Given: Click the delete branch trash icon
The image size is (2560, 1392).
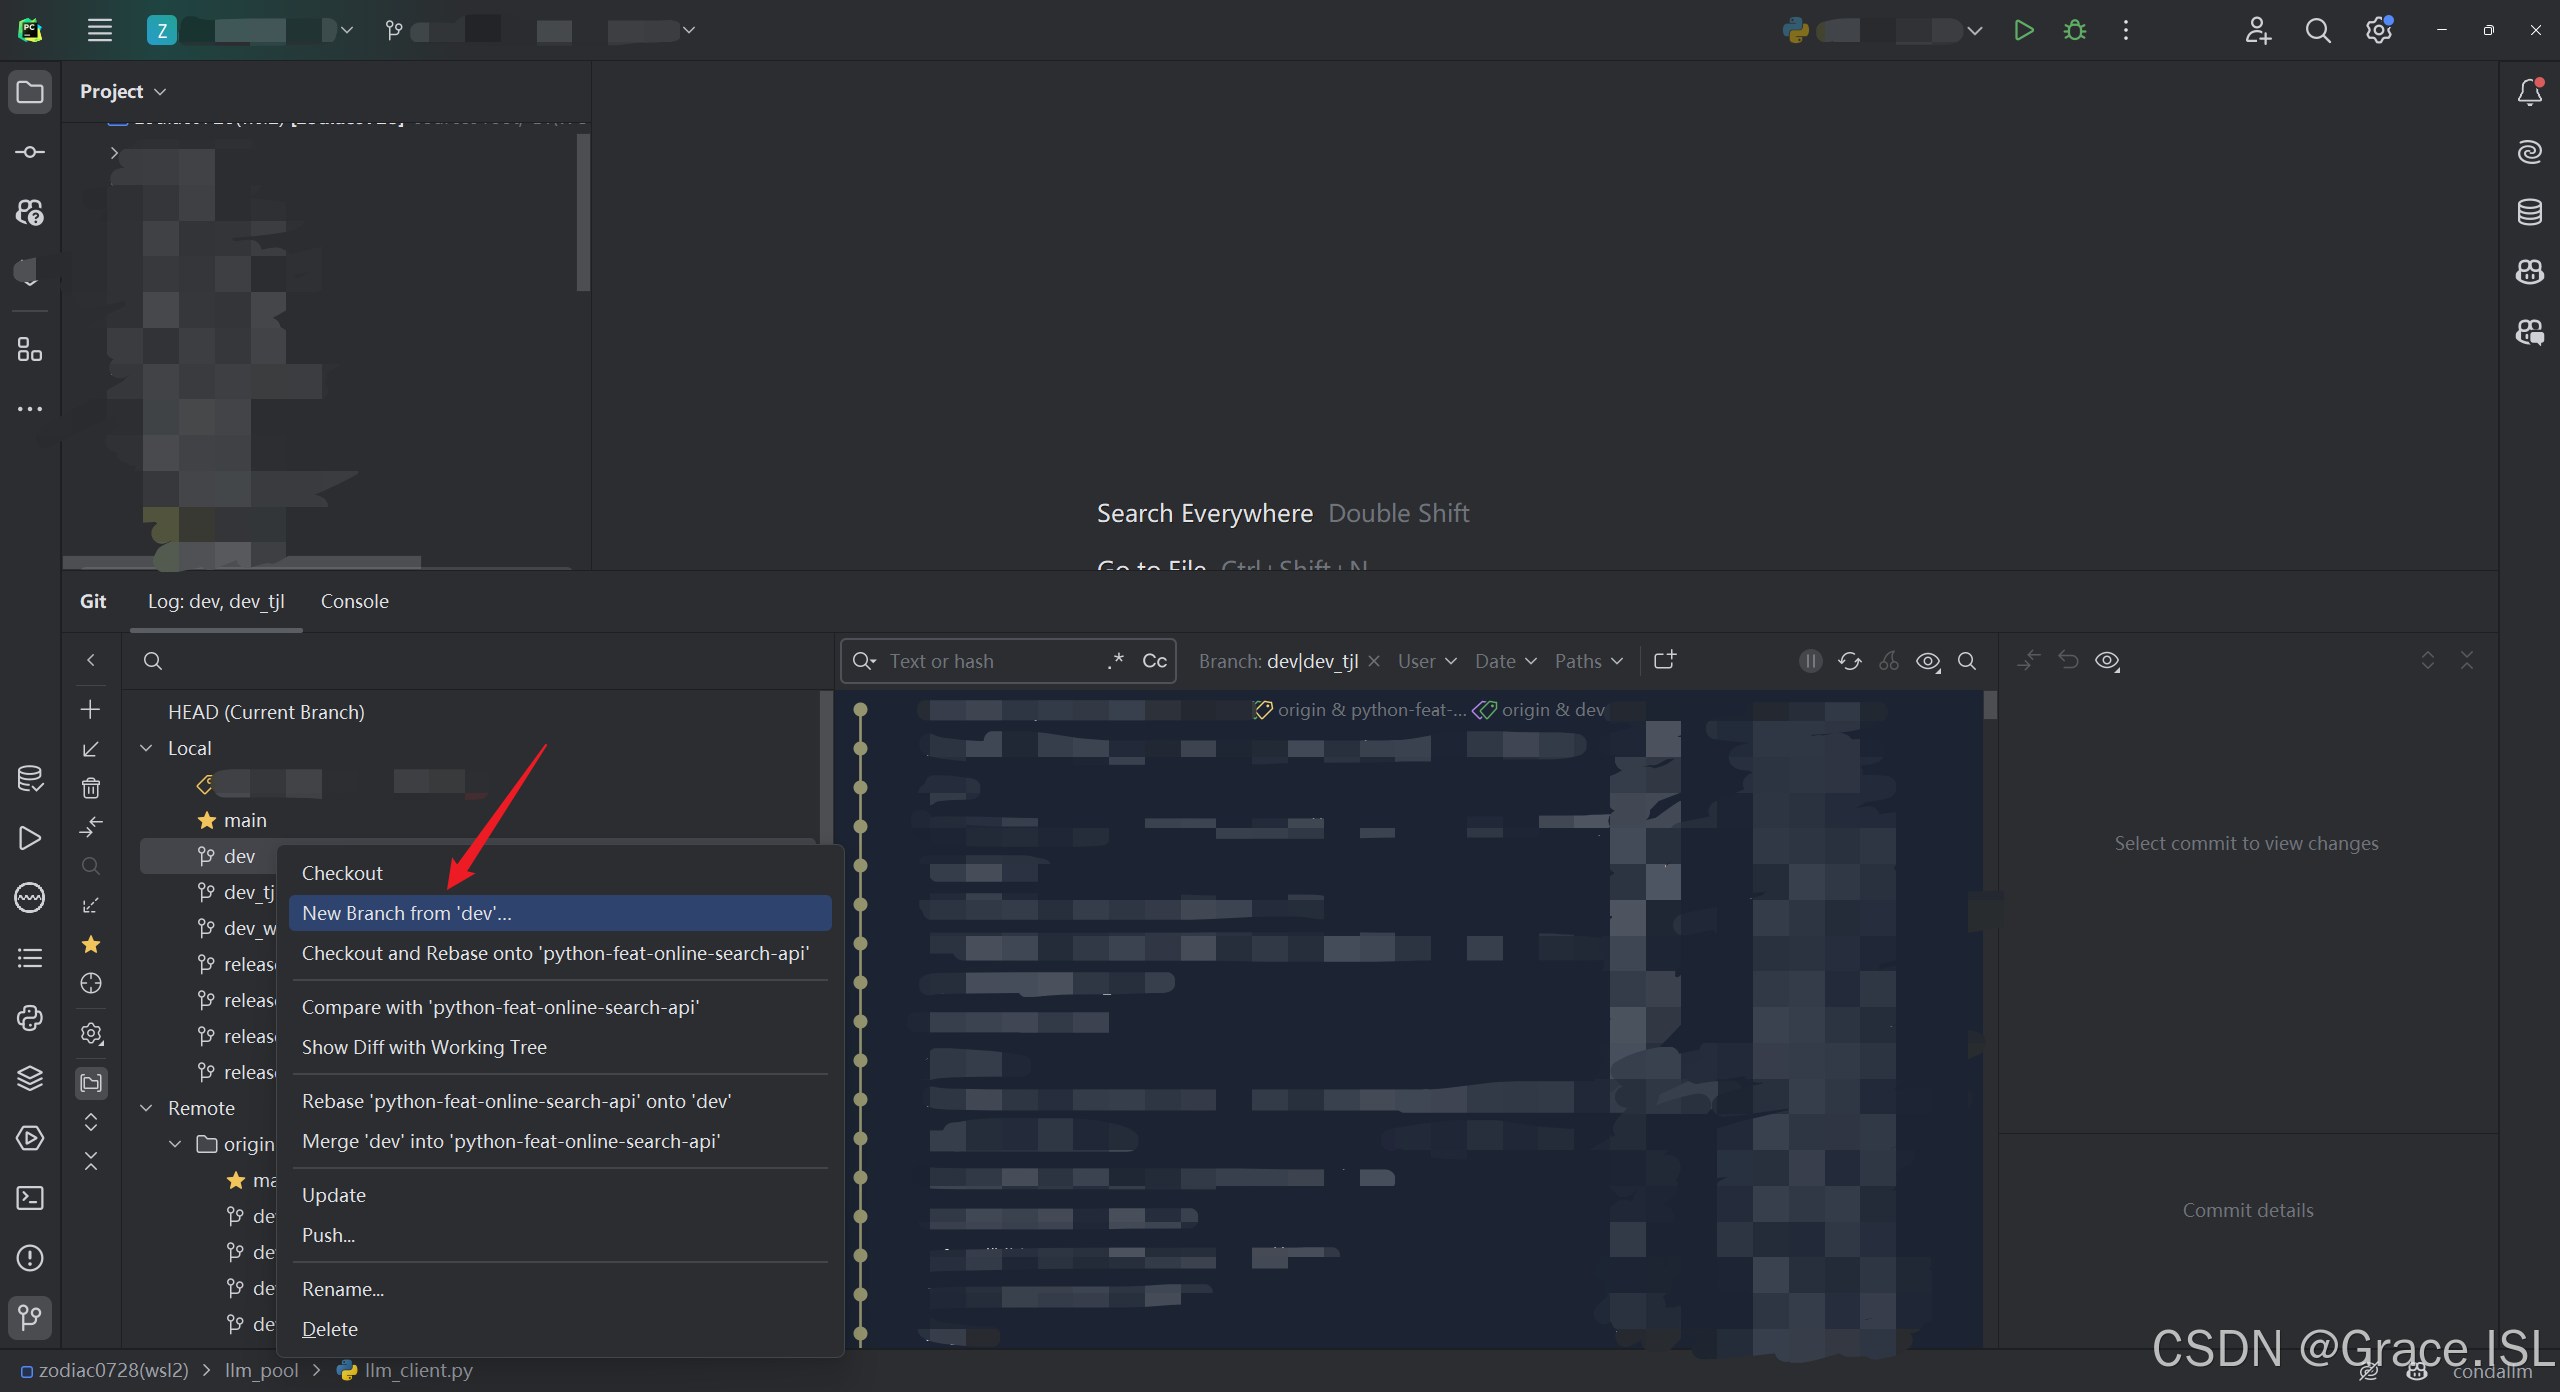Looking at the screenshot, I should coord(91,788).
